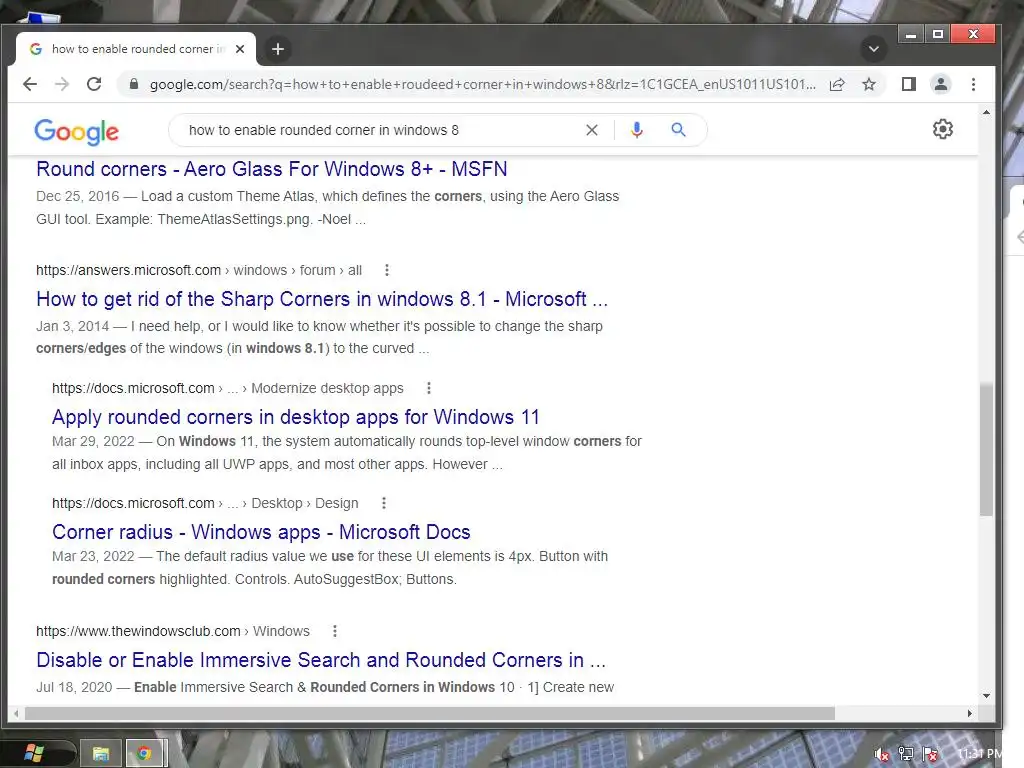The height and width of the screenshot is (768, 1024).
Task: Open more options for 'Modernize desktop apps' result
Action: pyautogui.click(x=428, y=388)
